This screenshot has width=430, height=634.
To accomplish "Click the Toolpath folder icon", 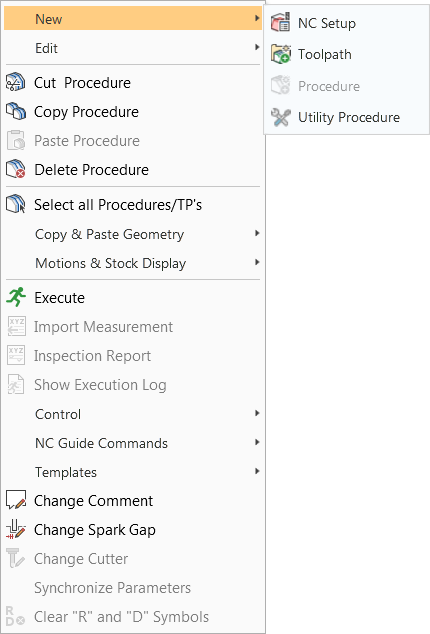I will 280,54.
